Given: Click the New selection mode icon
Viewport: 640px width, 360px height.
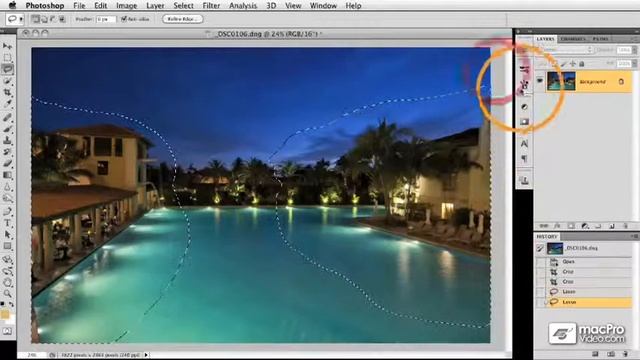Looking at the screenshot, I should point(36,19).
